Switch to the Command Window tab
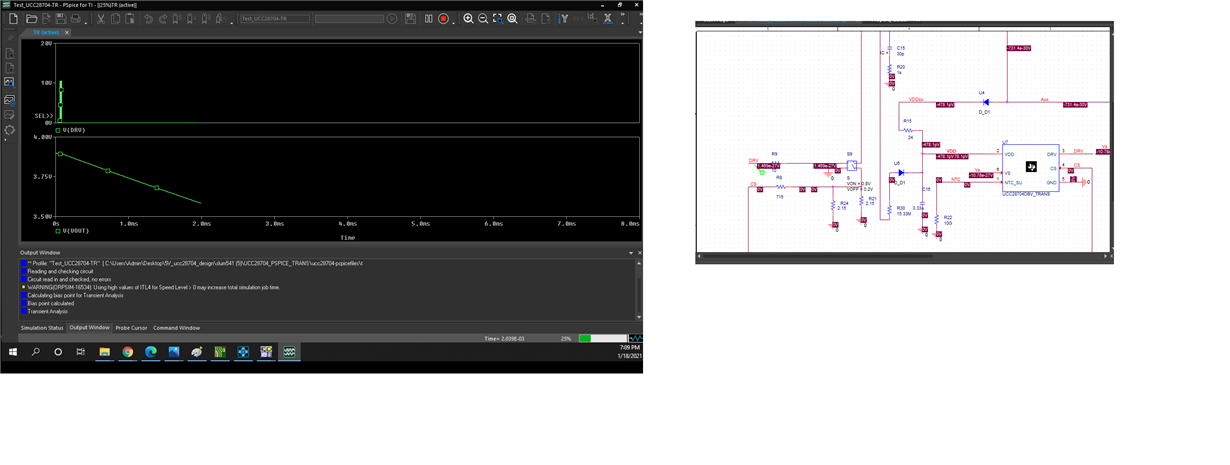The height and width of the screenshot is (465, 1230). click(x=176, y=328)
